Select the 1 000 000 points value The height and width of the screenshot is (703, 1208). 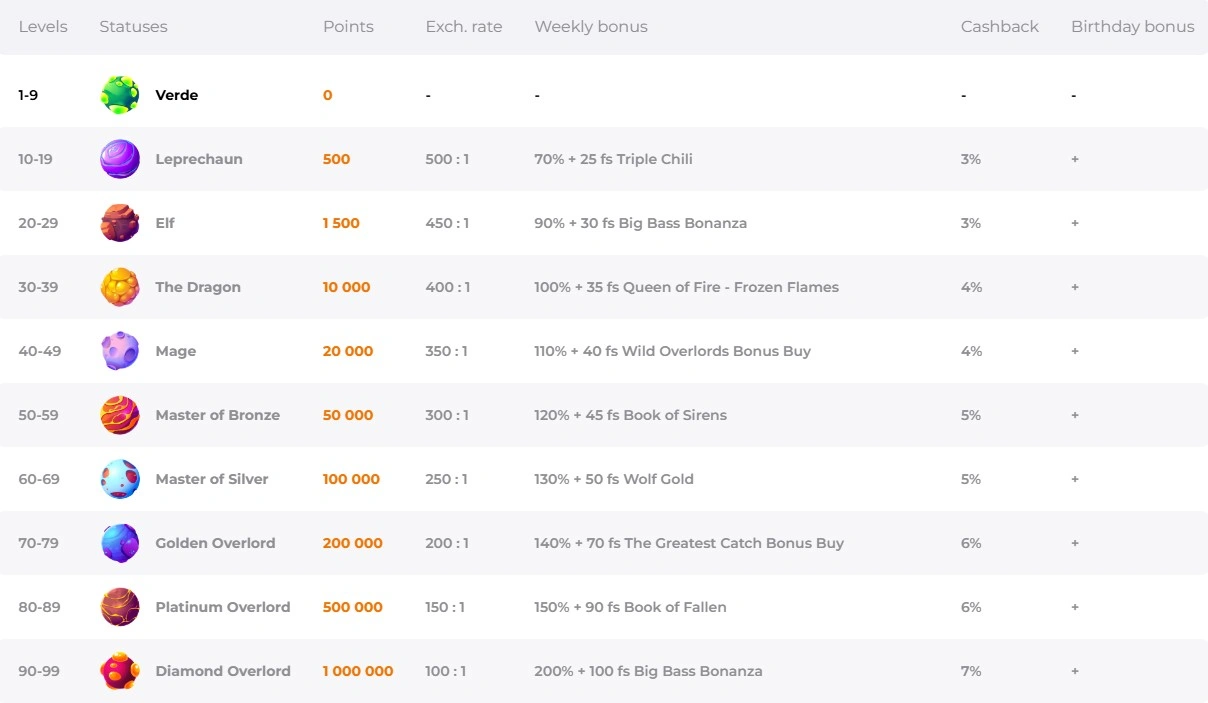[357, 671]
